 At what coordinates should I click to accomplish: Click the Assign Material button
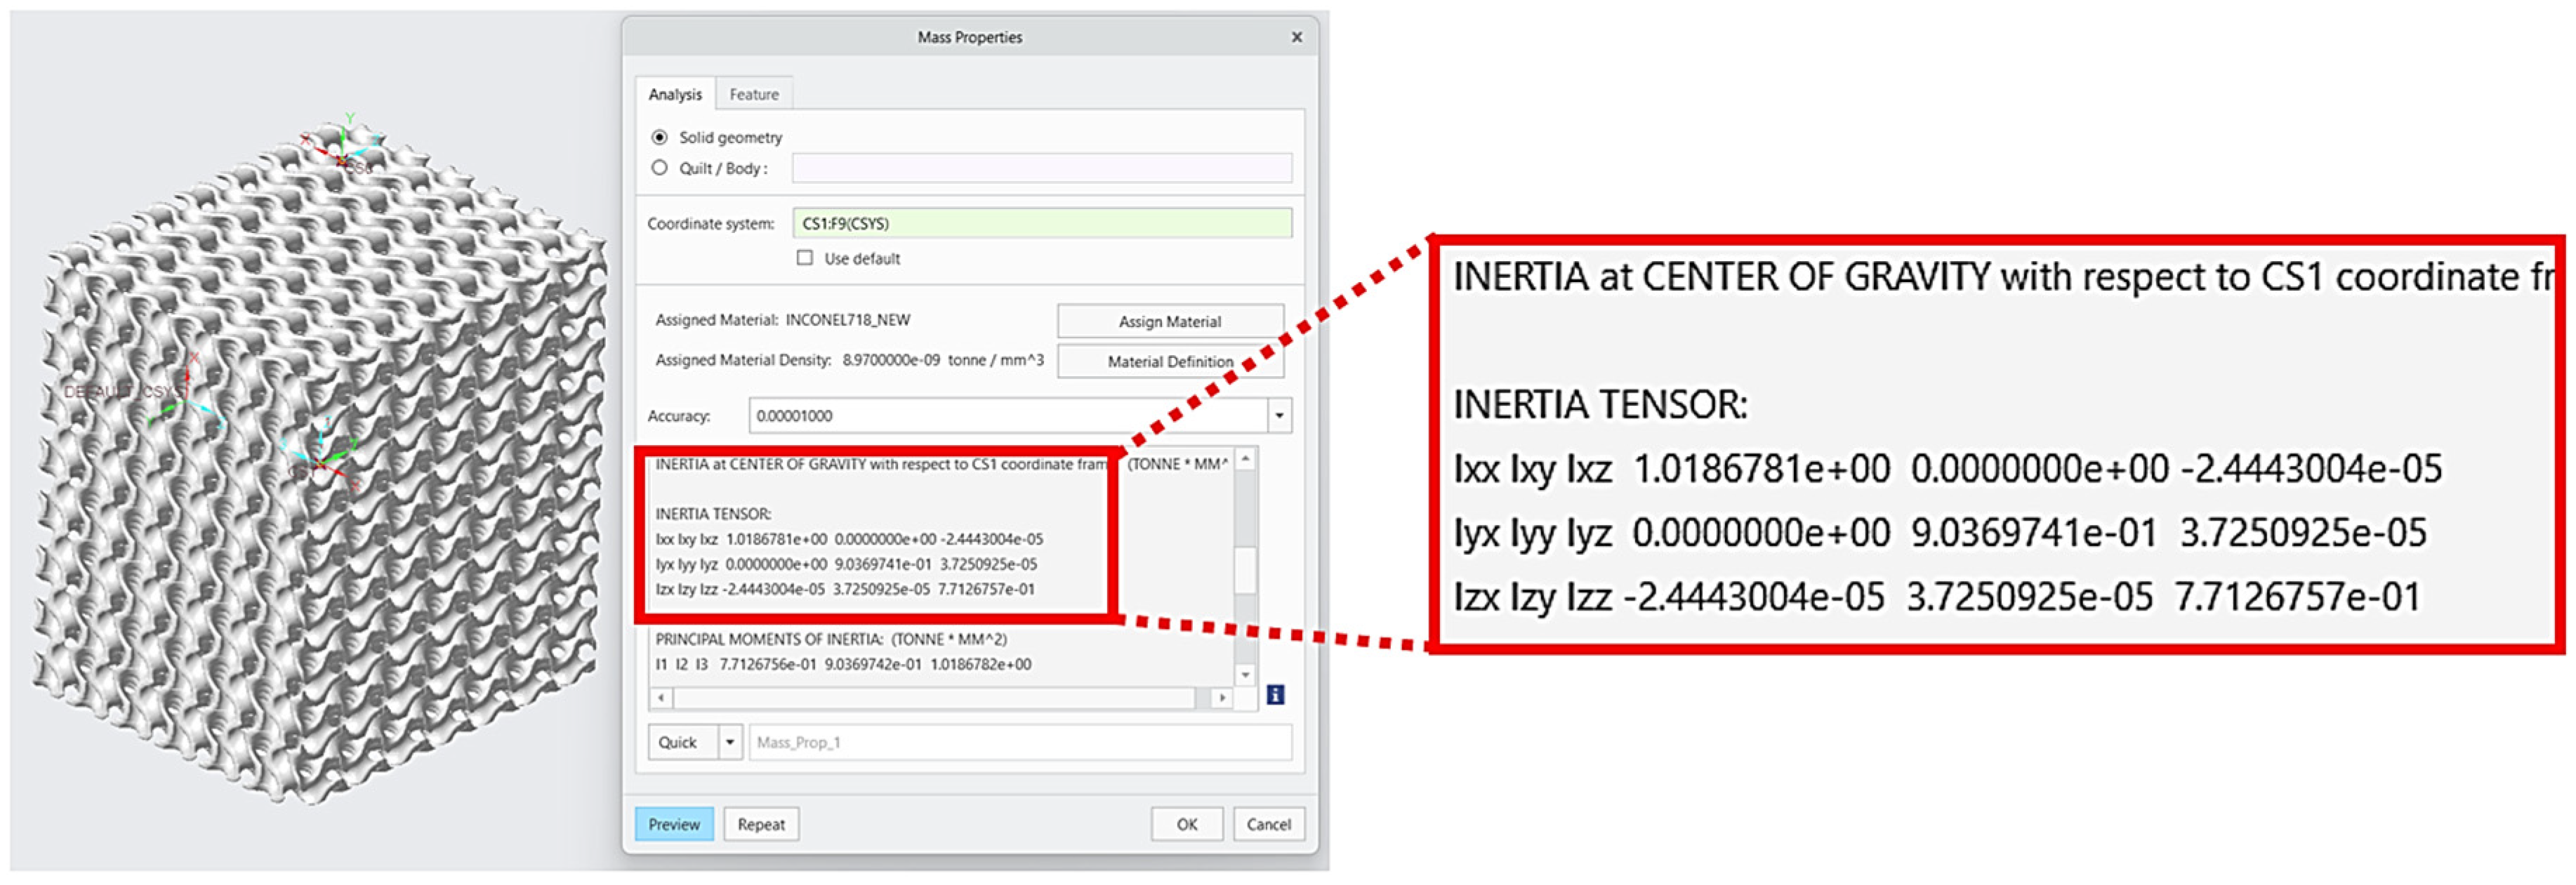pyautogui.click(x=1169, y=321)
